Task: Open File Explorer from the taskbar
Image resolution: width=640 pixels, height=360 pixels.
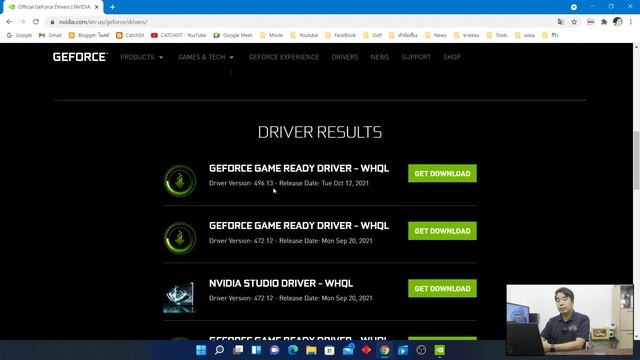Action: click(x=311, y=350)
